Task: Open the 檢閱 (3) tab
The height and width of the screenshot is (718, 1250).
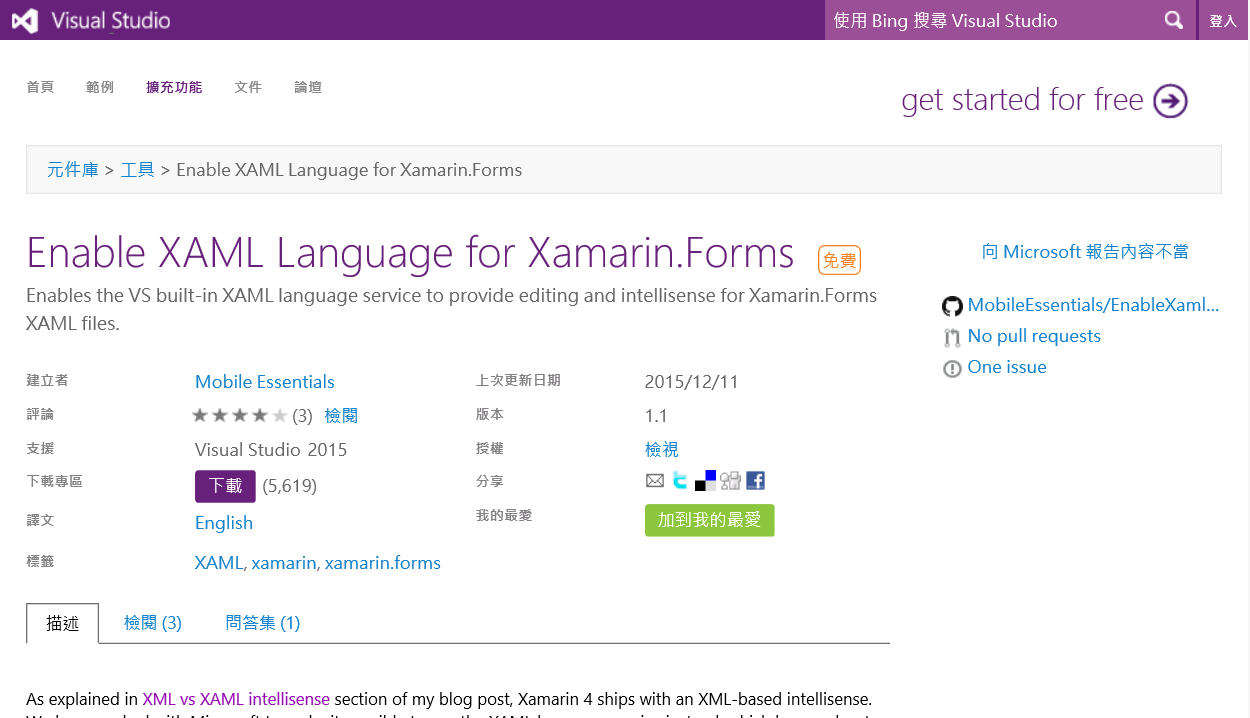Action: tap(153, 623)
